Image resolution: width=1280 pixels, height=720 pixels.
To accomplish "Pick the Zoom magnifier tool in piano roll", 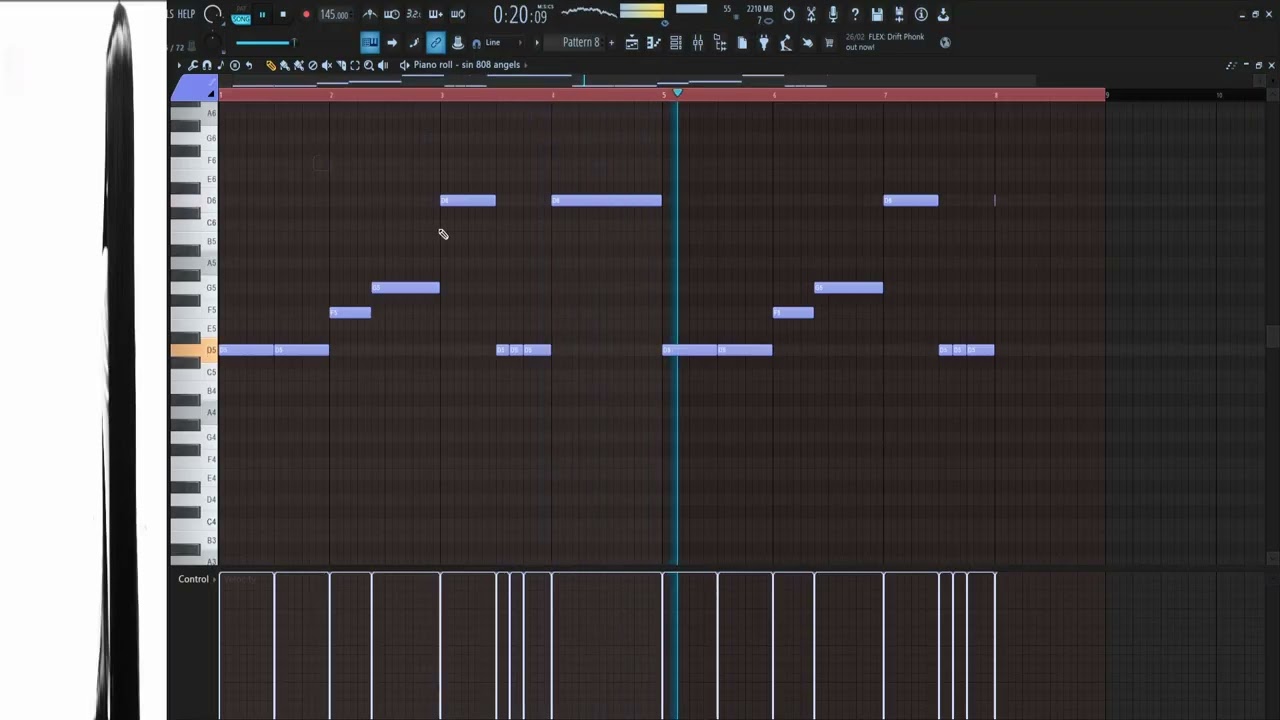I will pos(369,65).
